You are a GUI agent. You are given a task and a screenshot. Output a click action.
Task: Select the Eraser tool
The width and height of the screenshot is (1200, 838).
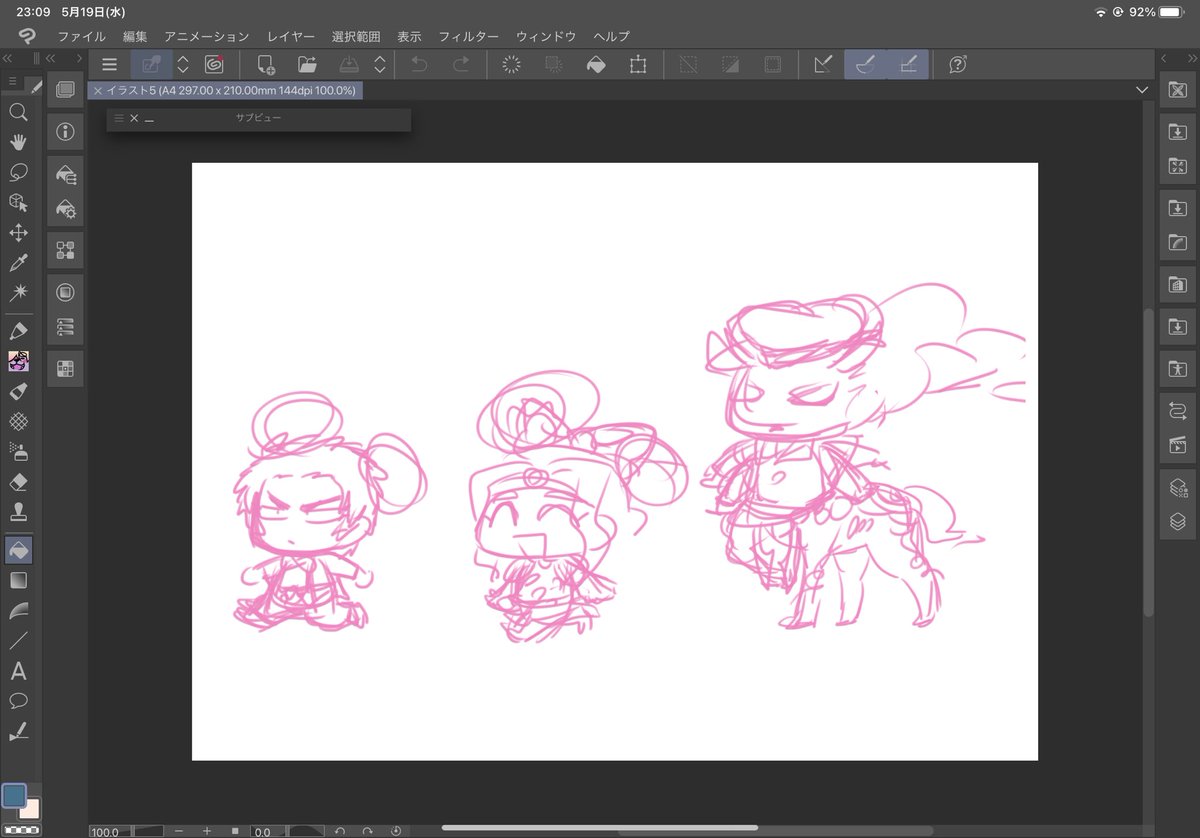point(18,482)
